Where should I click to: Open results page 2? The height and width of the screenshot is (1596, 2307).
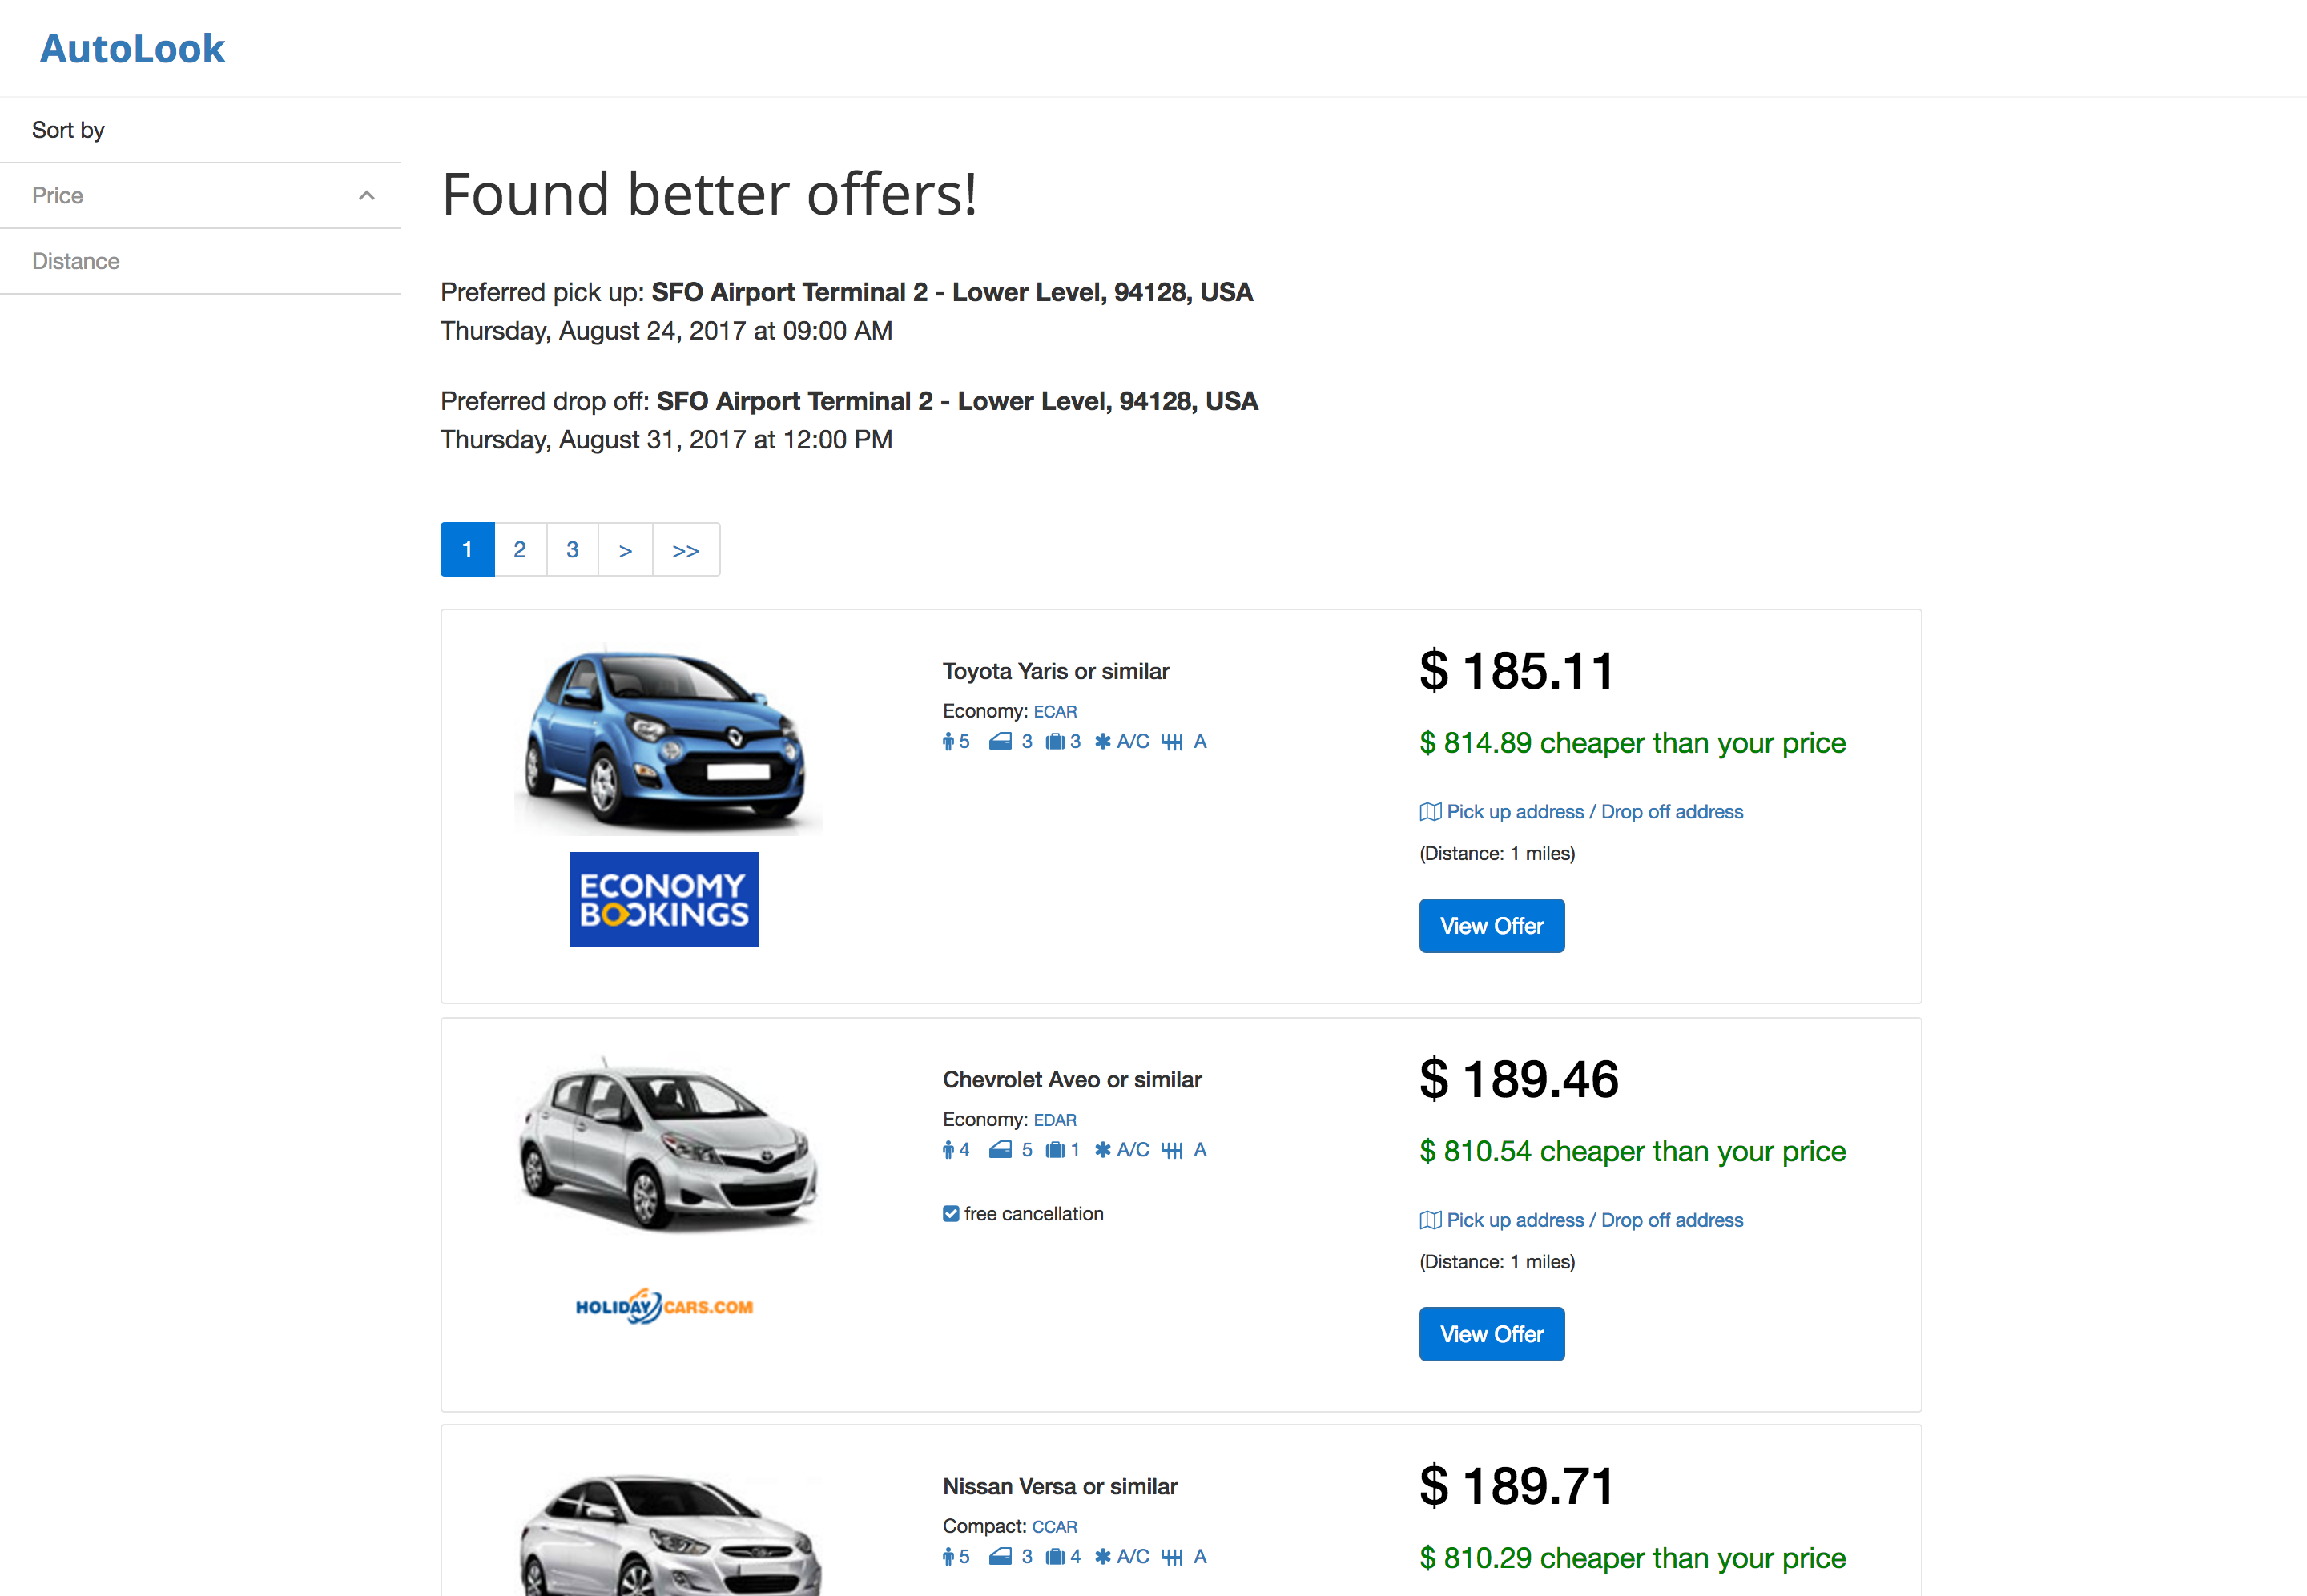point(519,549)
